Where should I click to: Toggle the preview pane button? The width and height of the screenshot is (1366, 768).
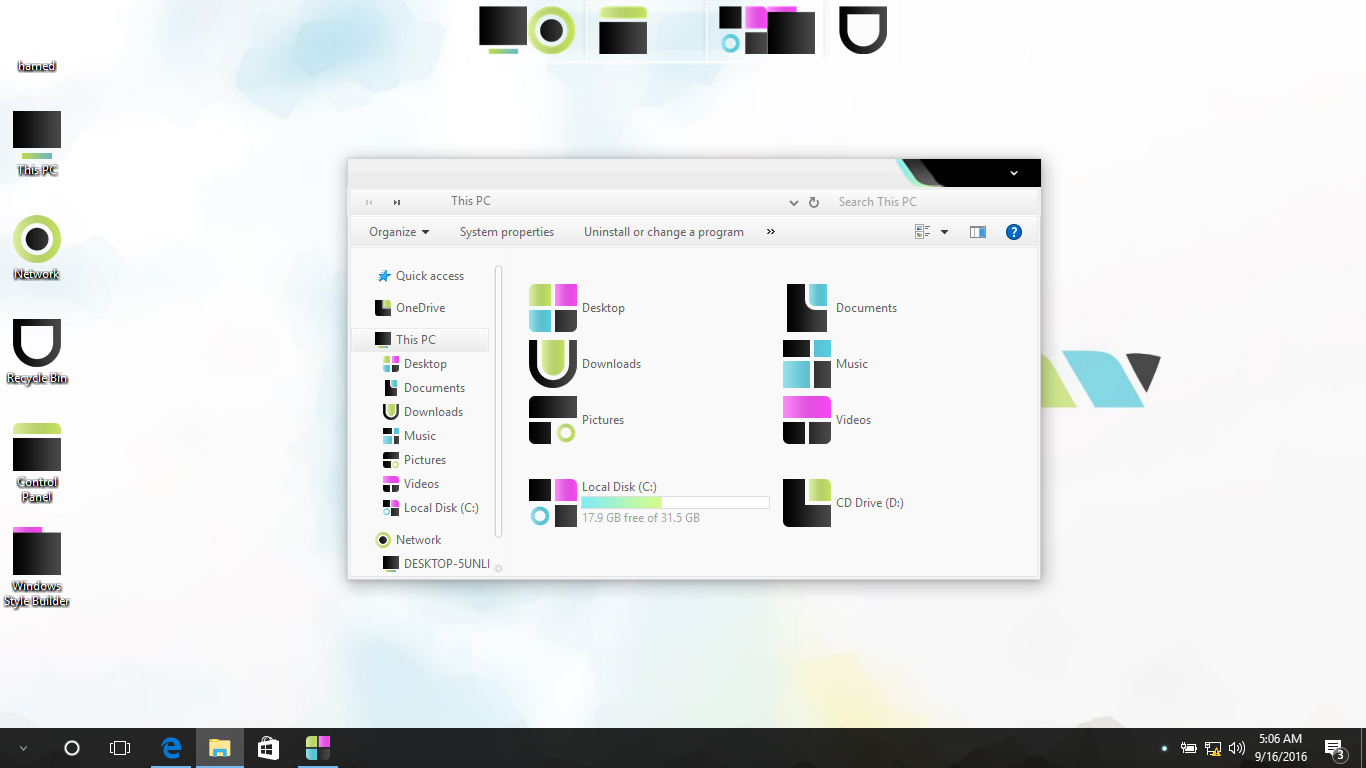tap(978, 232)
